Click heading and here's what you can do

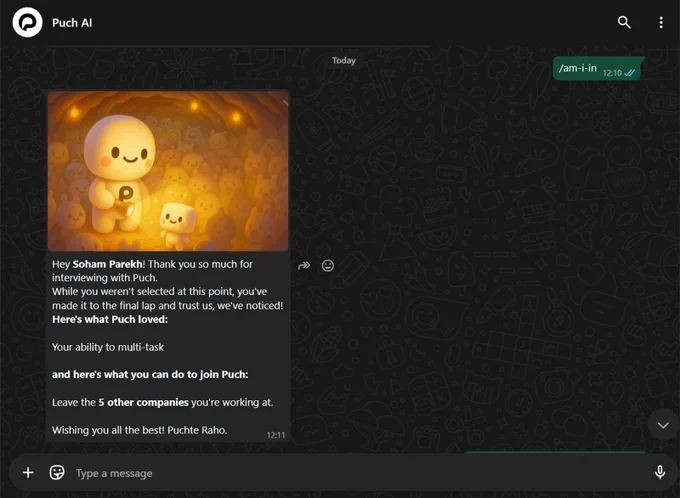150,374
